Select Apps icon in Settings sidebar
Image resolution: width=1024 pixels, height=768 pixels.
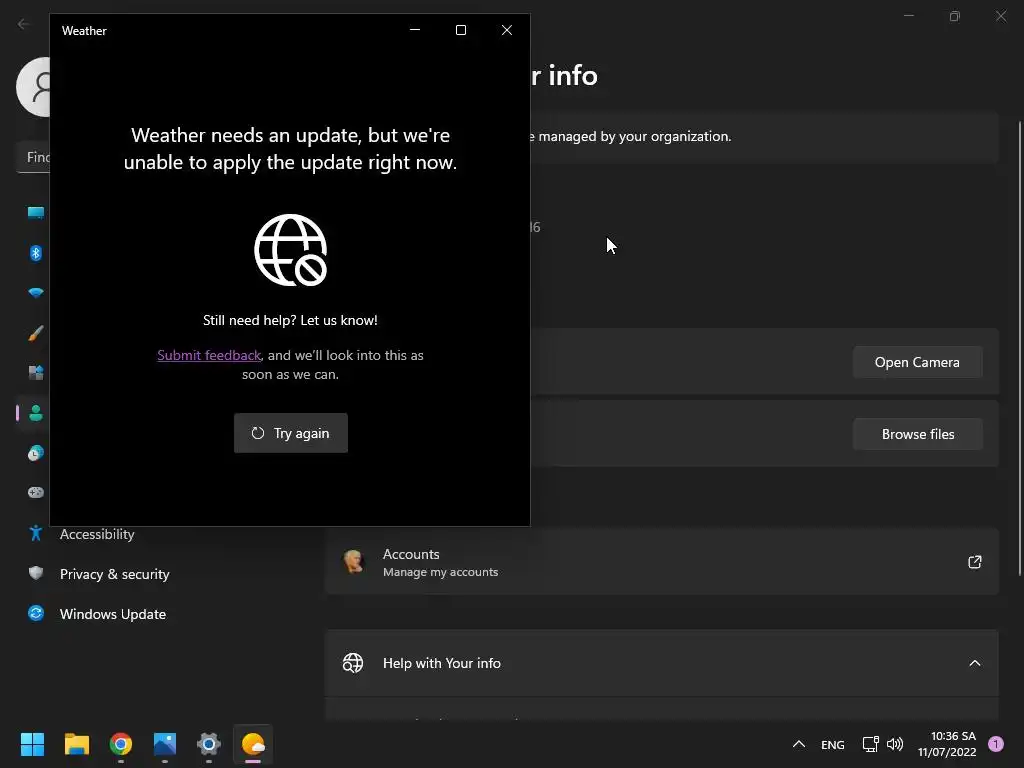point(36,373)
